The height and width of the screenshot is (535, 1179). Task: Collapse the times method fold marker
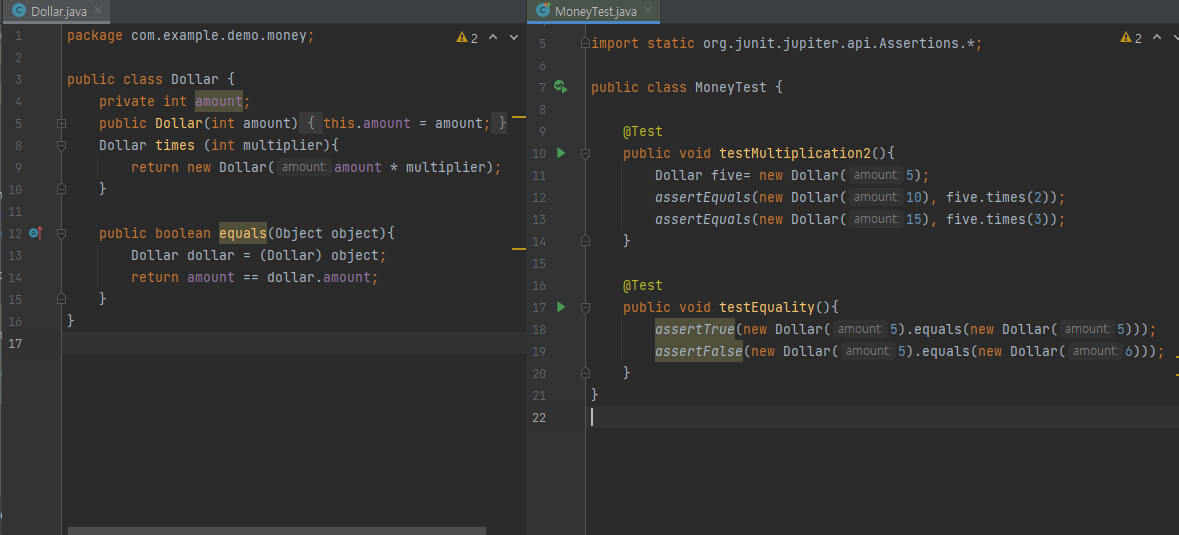click(62, 145)
